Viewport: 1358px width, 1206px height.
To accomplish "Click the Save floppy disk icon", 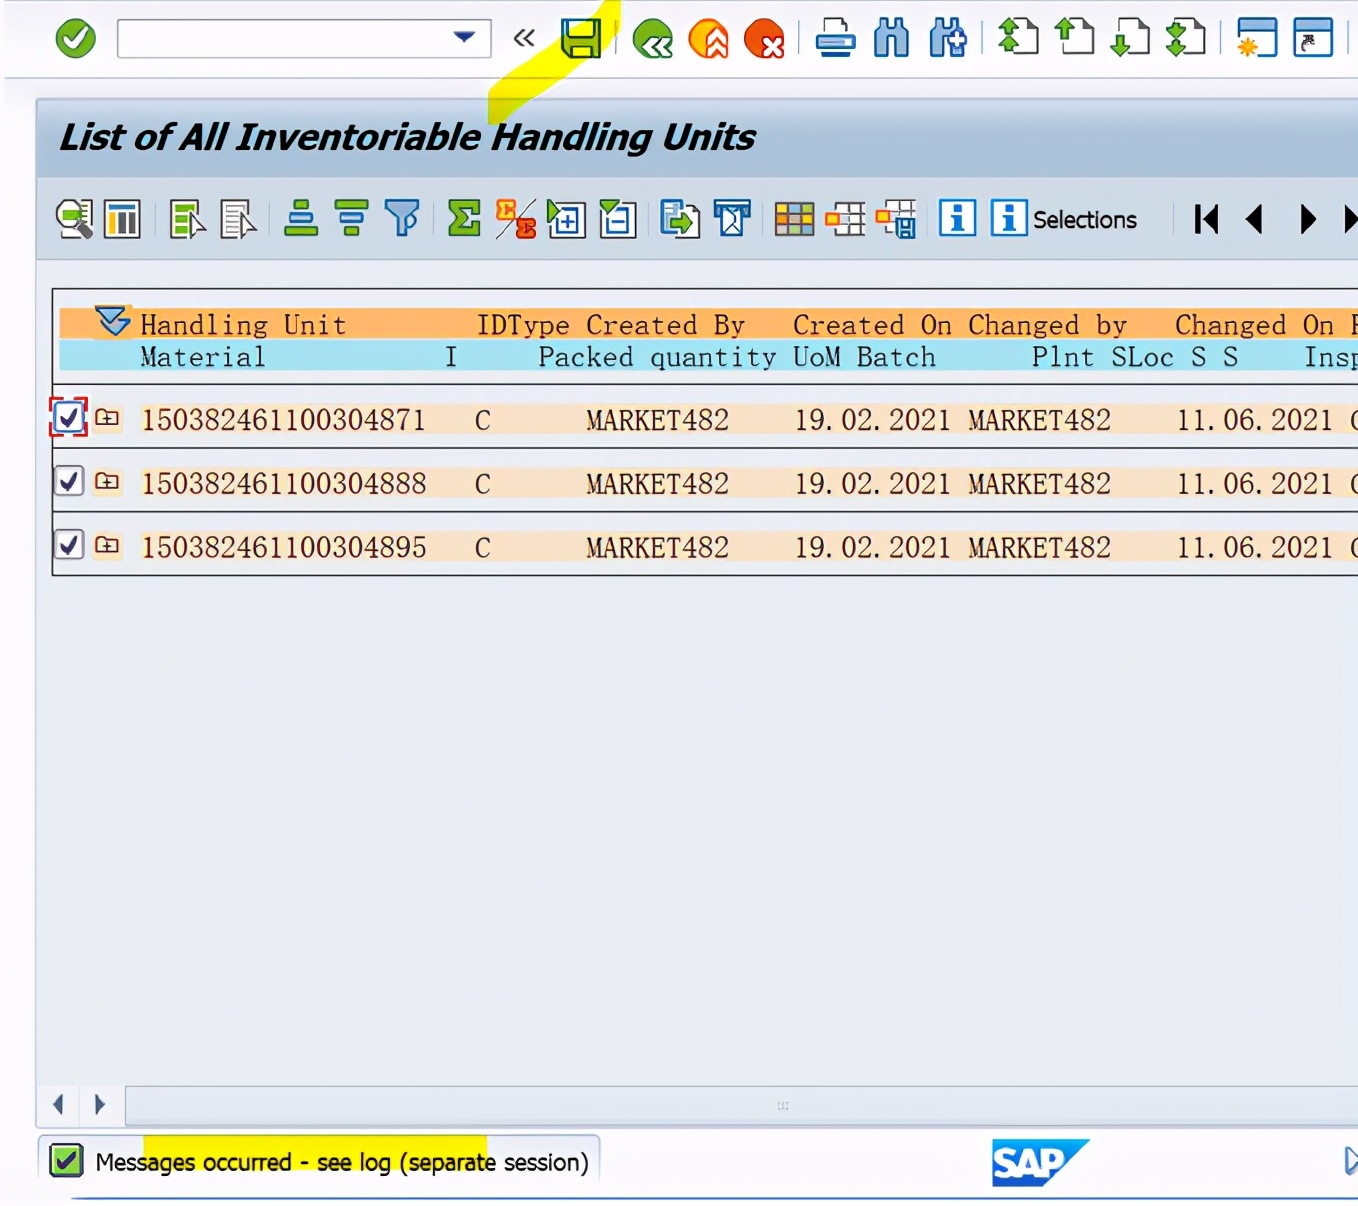I will pos(581,39).
